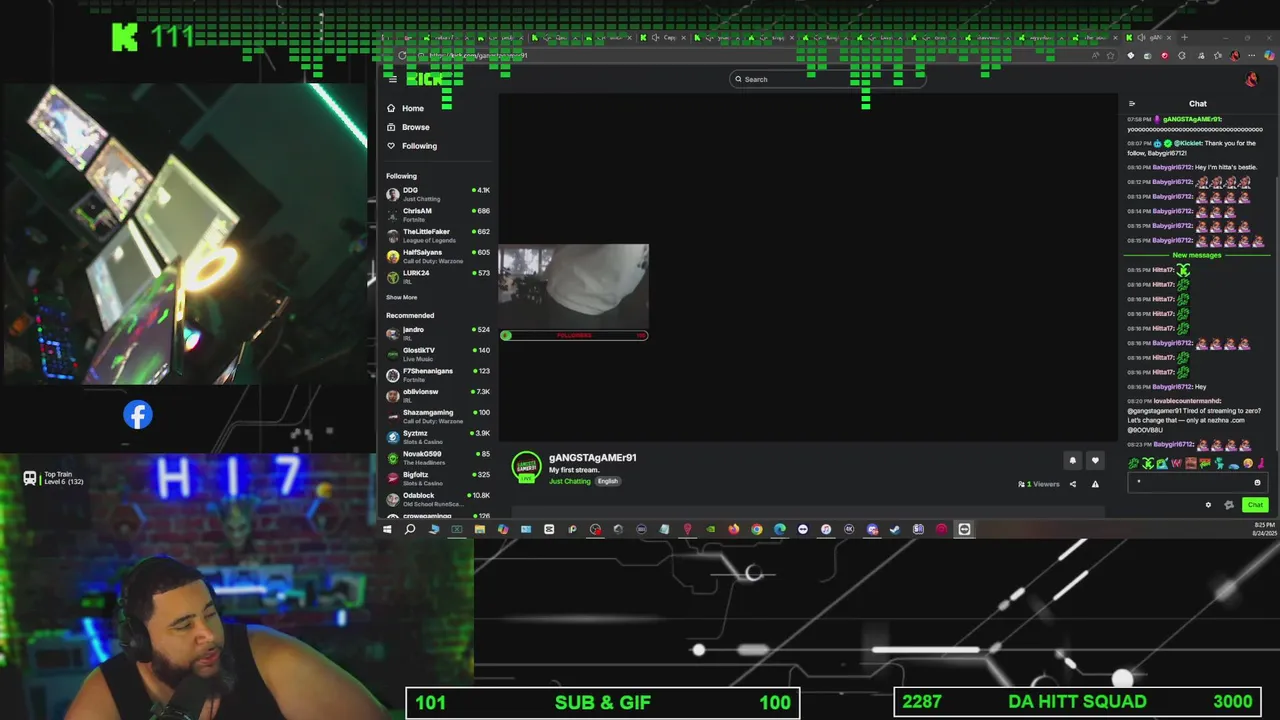Image resolution: width=1280 pixels, height=720 pixels.
Task: Open Odablock recommended channel
Action: tap(438, 499)
